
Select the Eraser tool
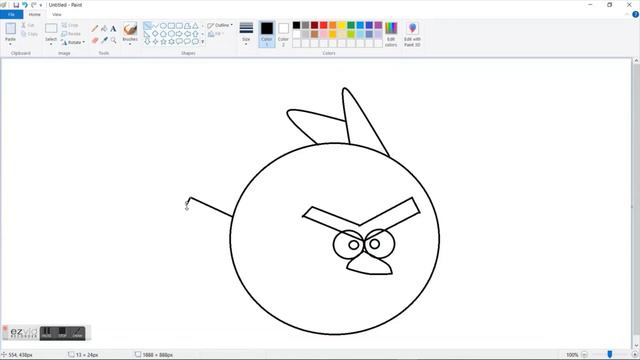[x=95, y=40]
